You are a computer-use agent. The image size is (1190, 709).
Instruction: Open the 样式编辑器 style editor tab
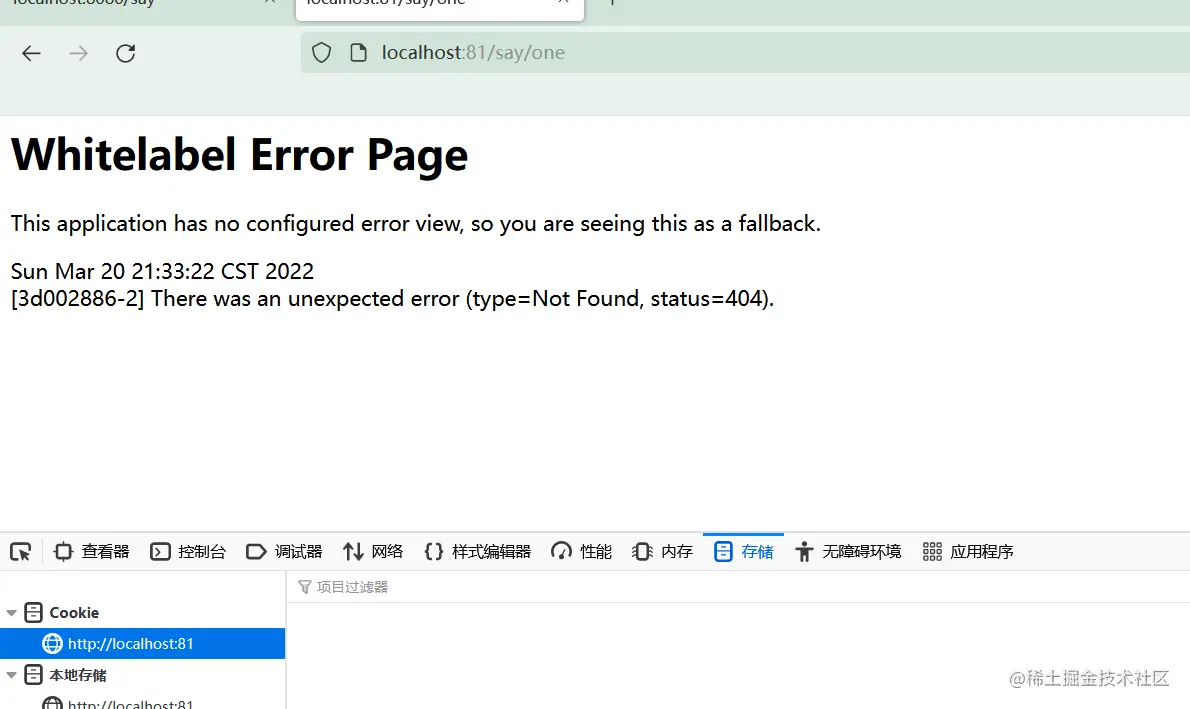[x=477, y=552]
